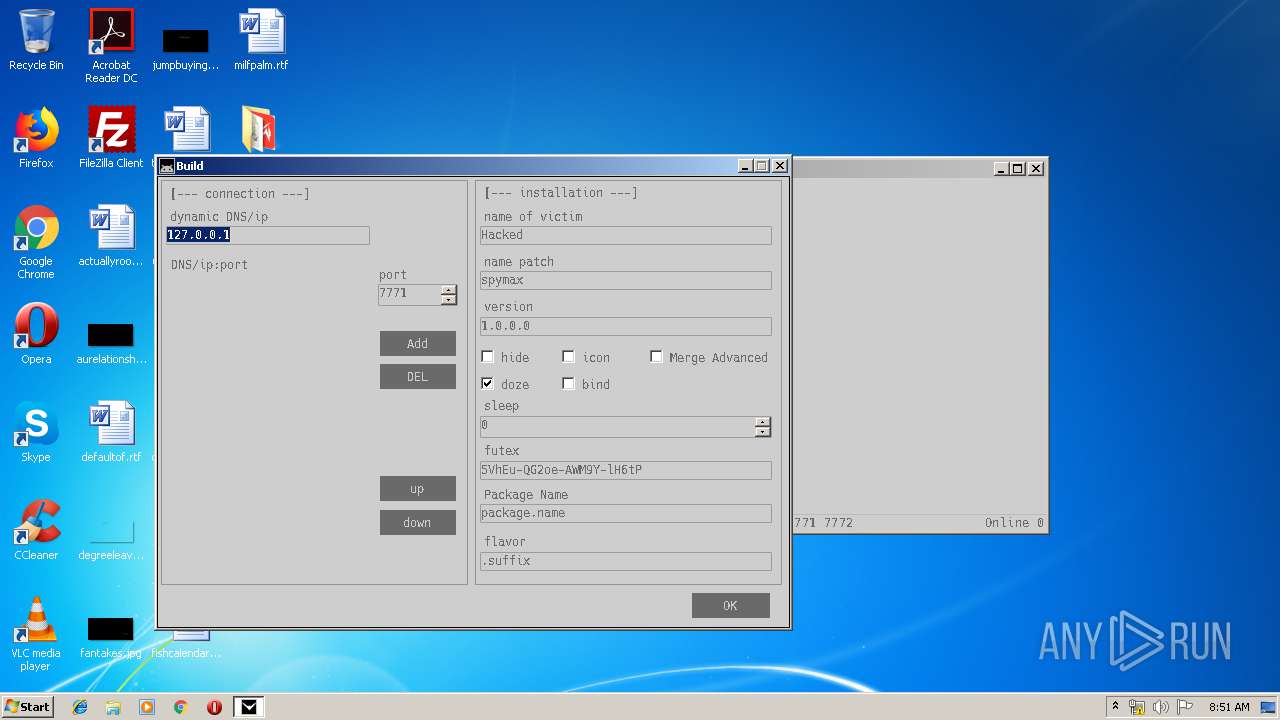Enable the icon checkbox

[568, 357]
